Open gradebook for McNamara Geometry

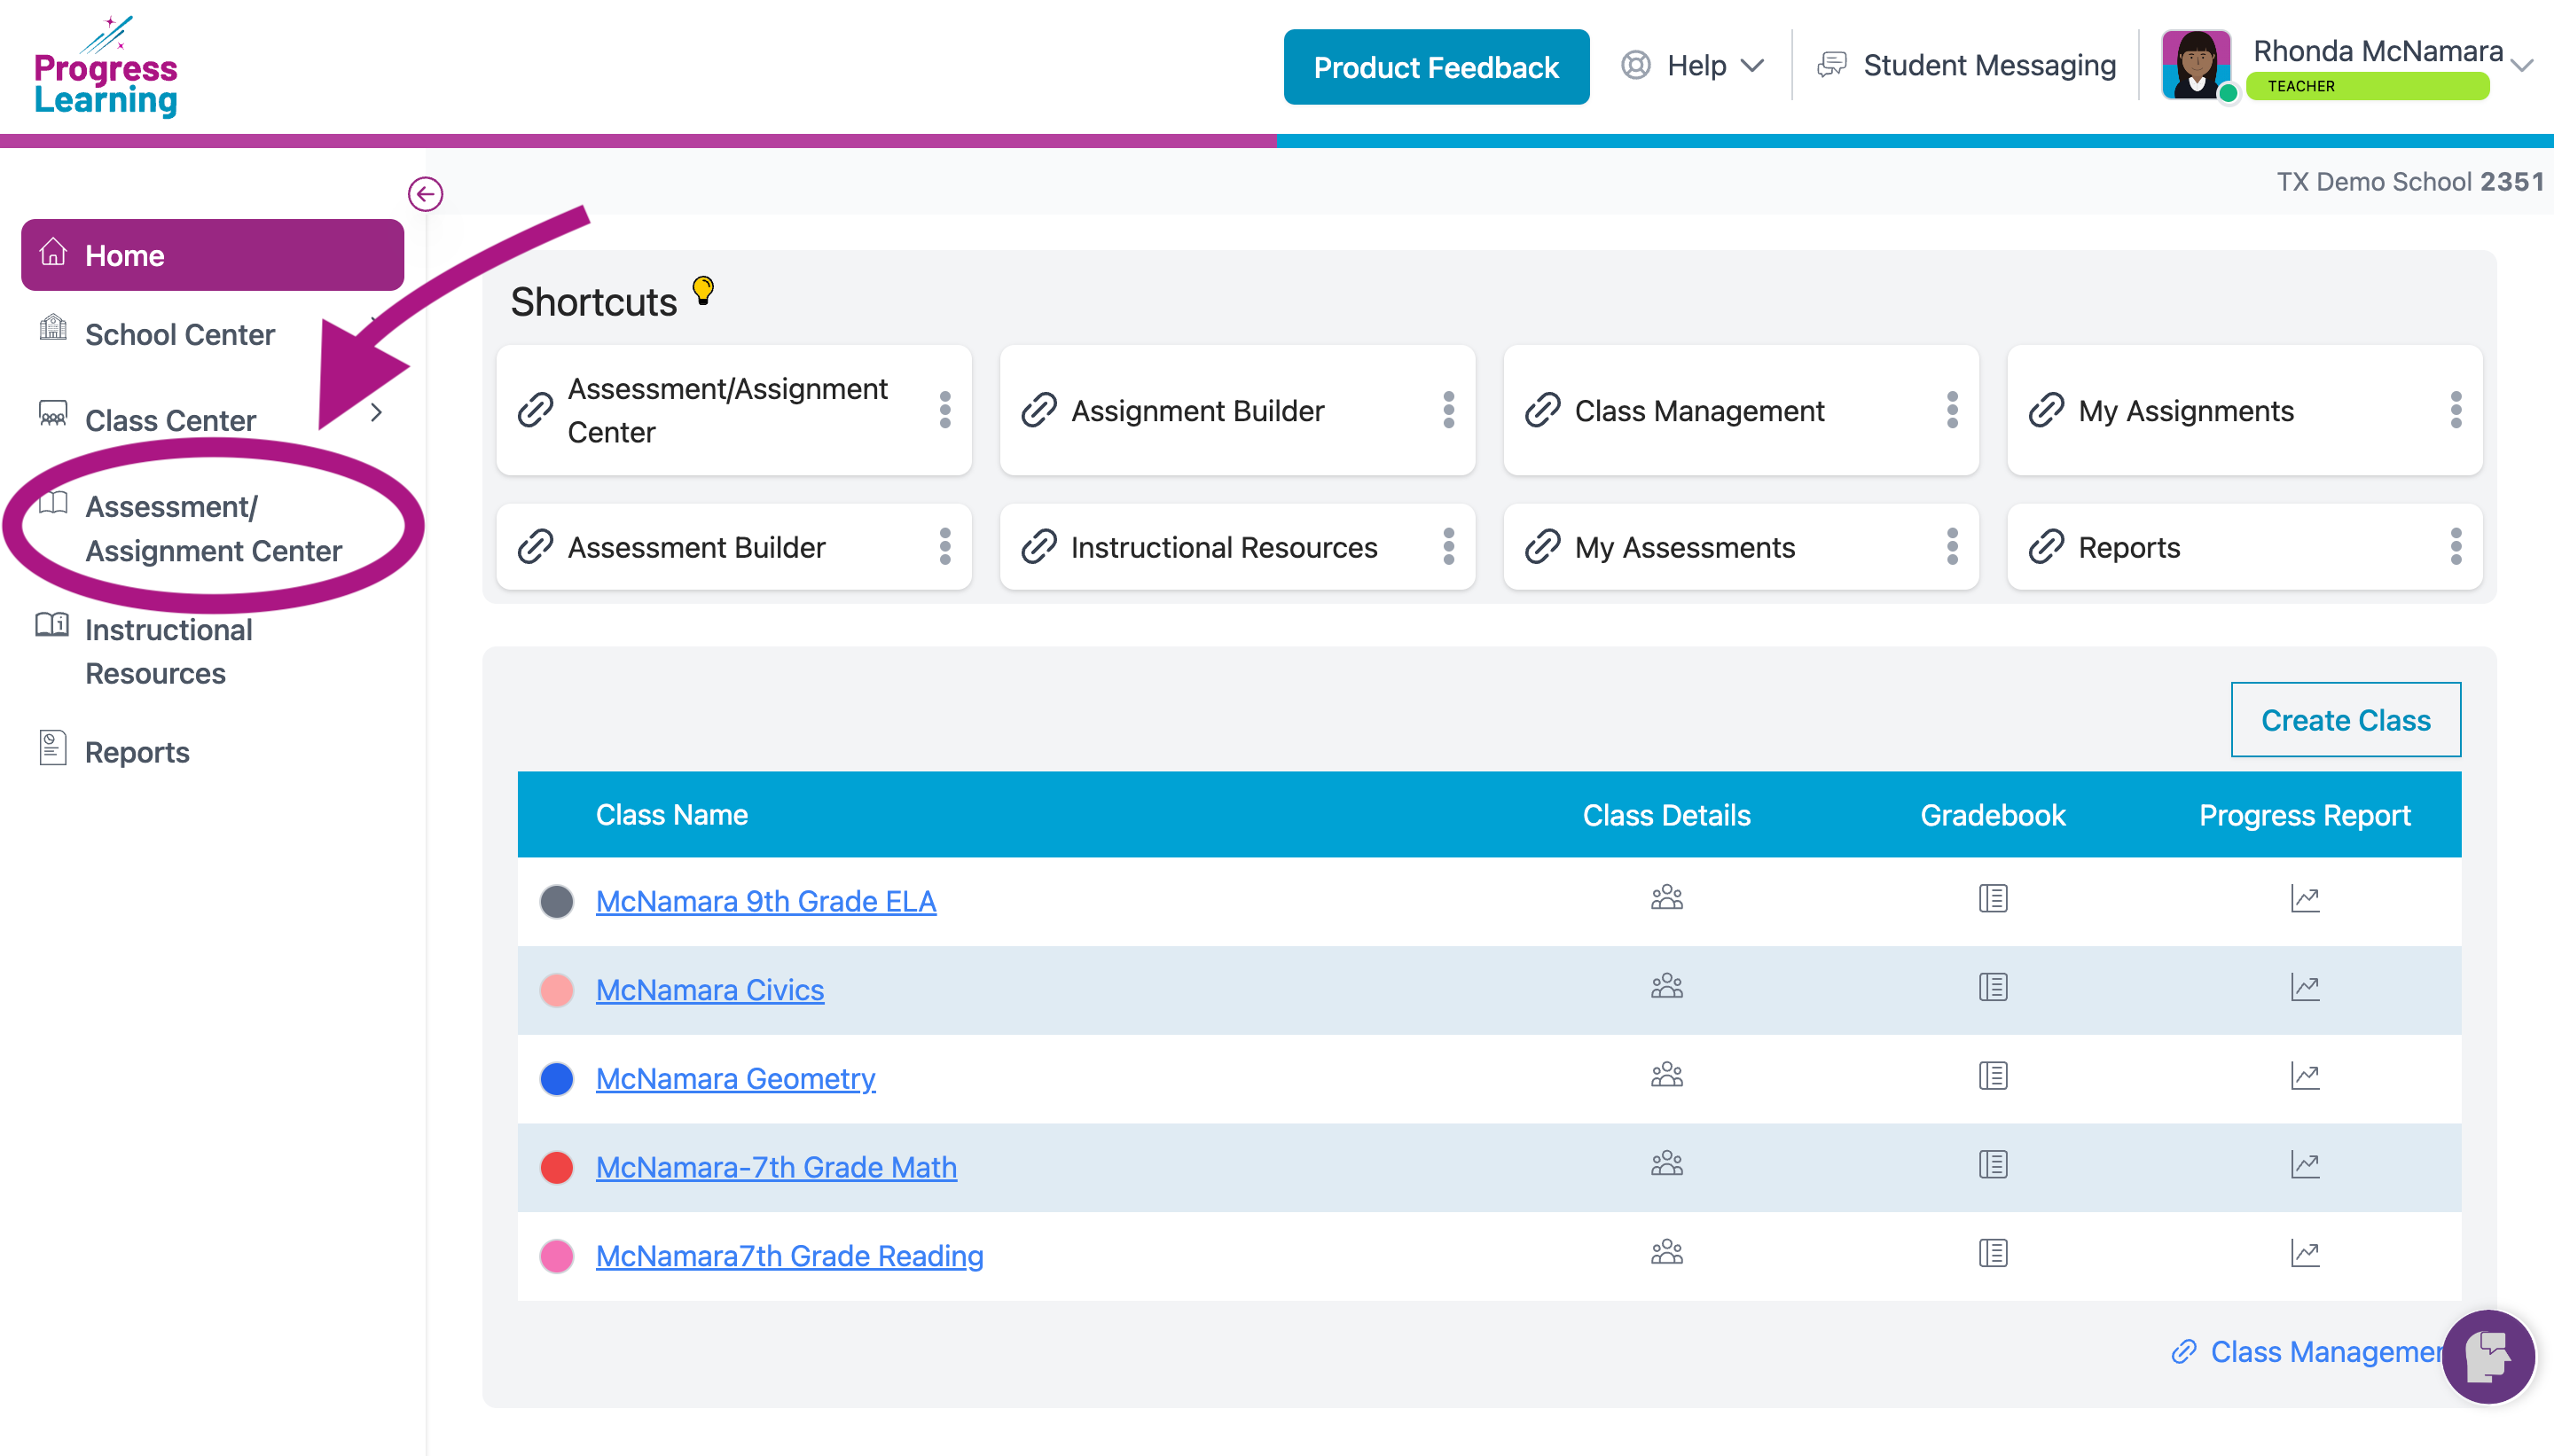point(1992,1076)
